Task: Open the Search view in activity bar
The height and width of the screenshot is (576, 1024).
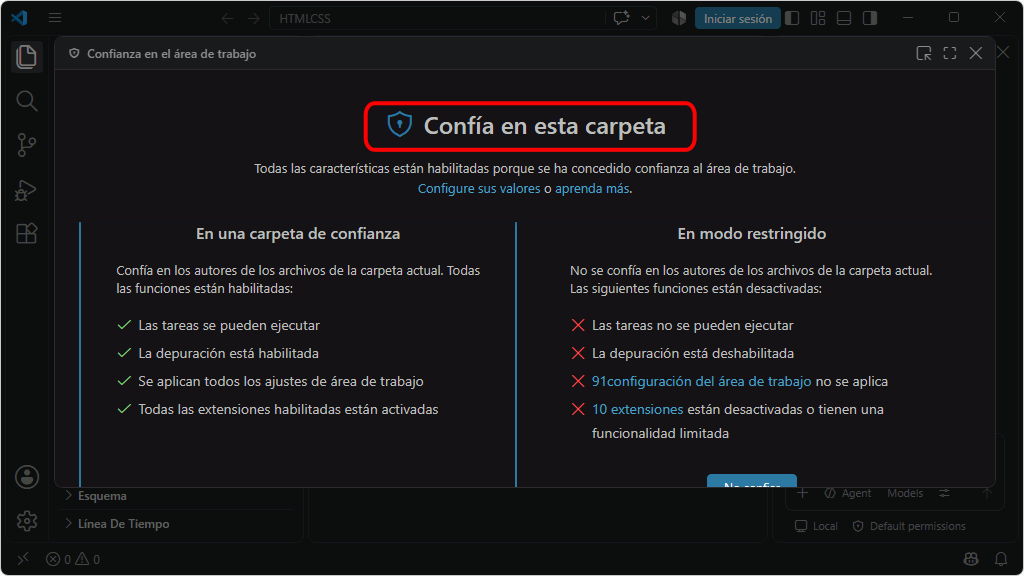Action: (x=26, y=101)
